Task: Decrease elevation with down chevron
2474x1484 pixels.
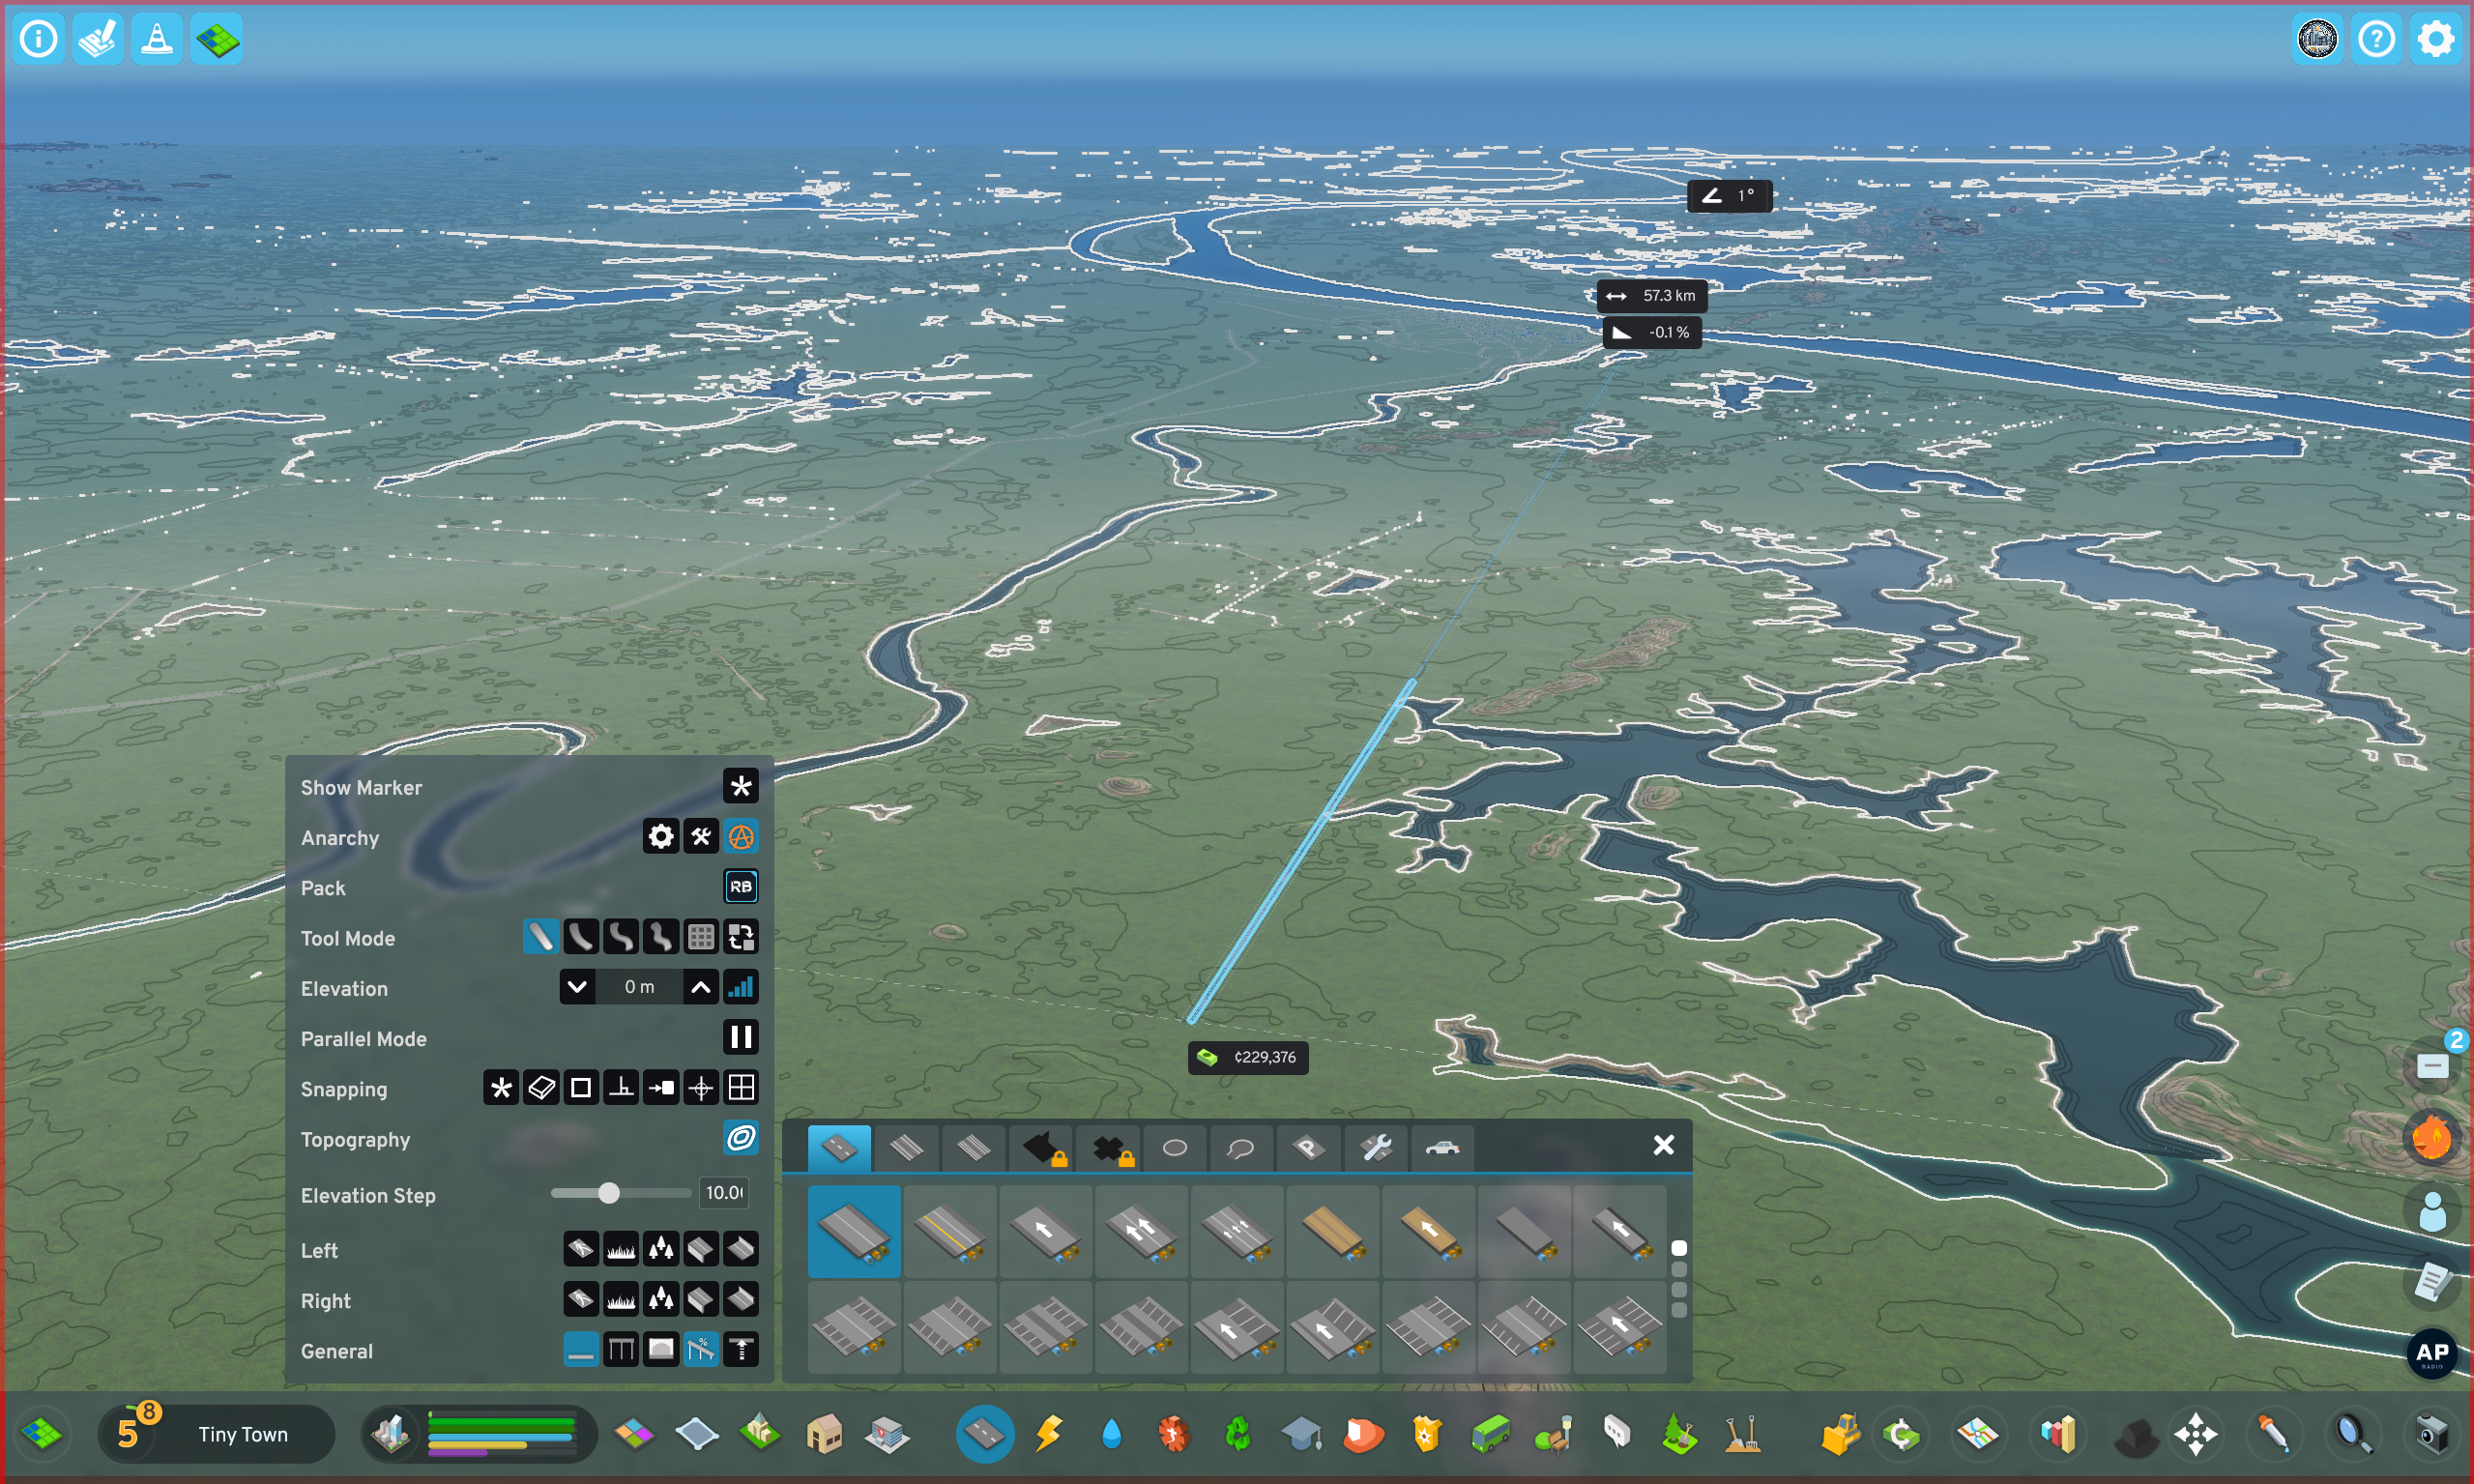Action: click(577, 987)
